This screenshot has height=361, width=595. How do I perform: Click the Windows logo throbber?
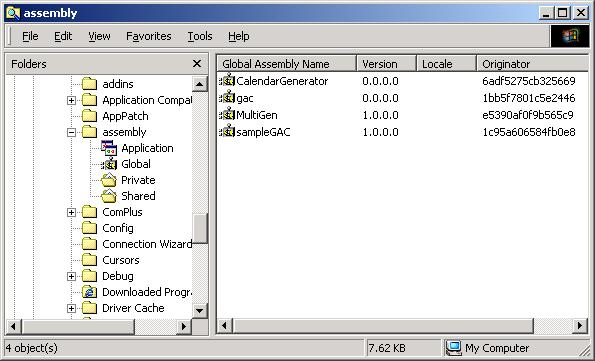tap(570, 36)
